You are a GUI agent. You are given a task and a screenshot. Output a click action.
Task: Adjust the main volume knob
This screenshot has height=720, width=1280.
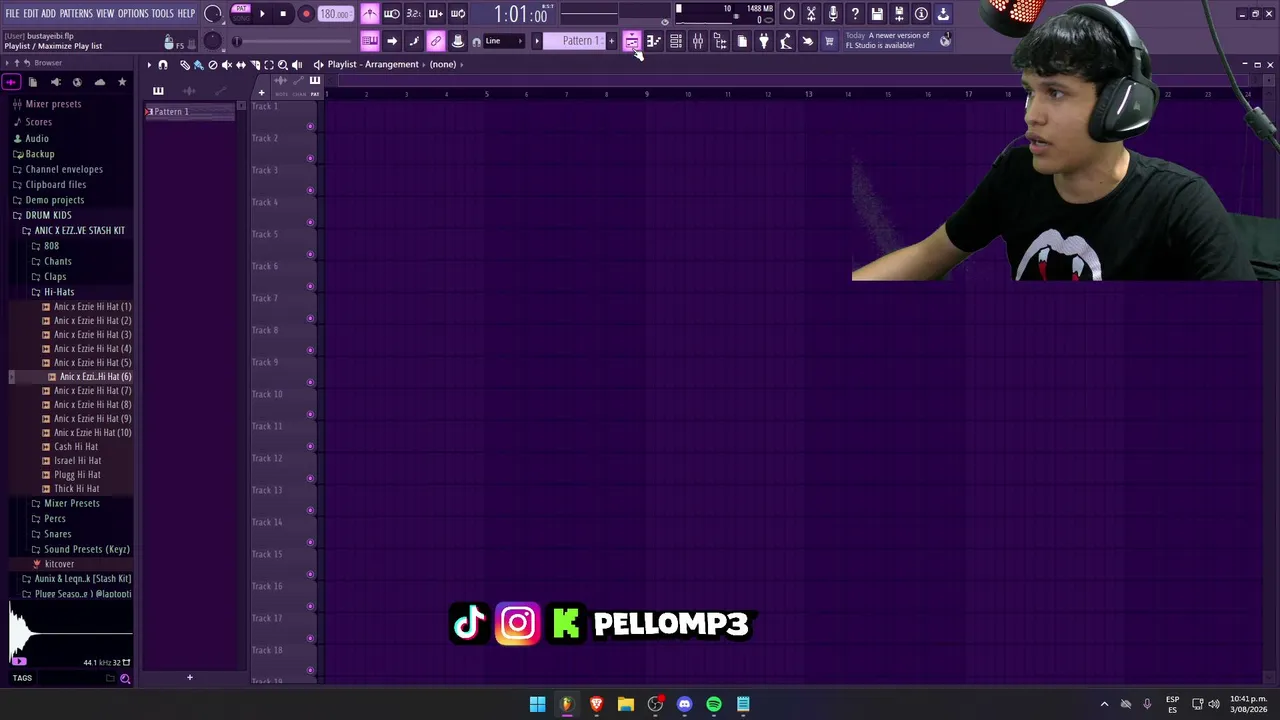tap(213, 14)
